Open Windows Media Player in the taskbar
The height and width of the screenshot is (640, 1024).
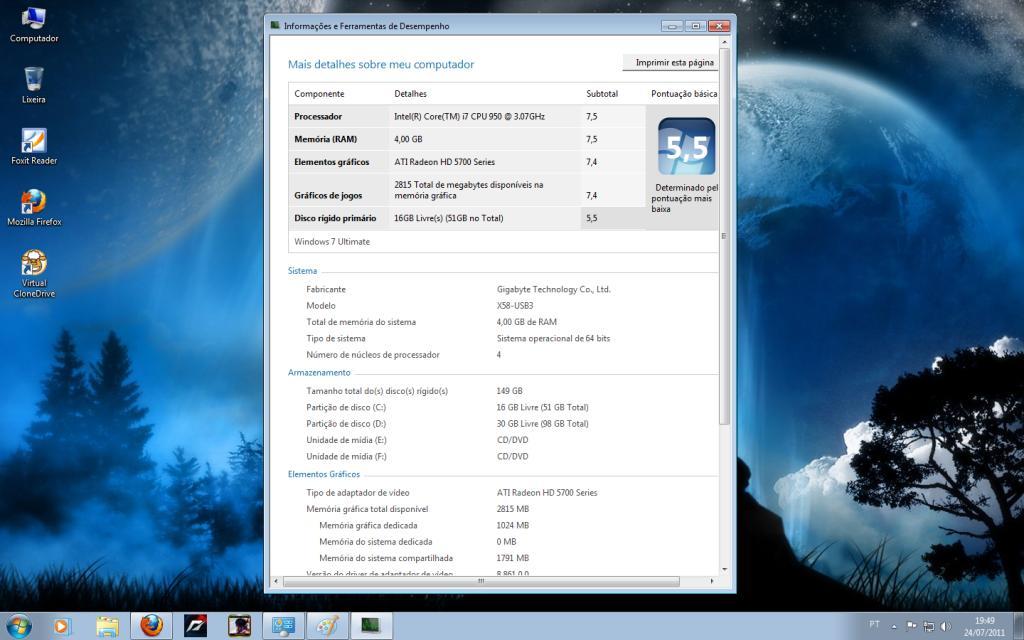click(x=61, y=626)
